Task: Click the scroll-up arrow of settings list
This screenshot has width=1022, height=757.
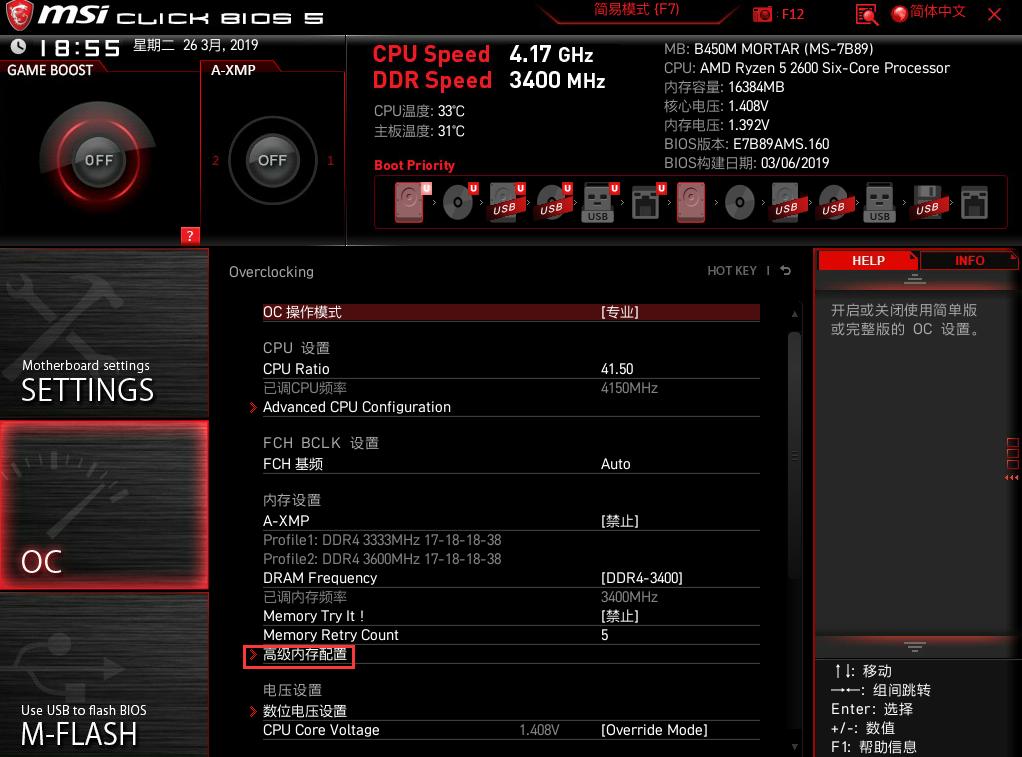Action: point(795,314)
